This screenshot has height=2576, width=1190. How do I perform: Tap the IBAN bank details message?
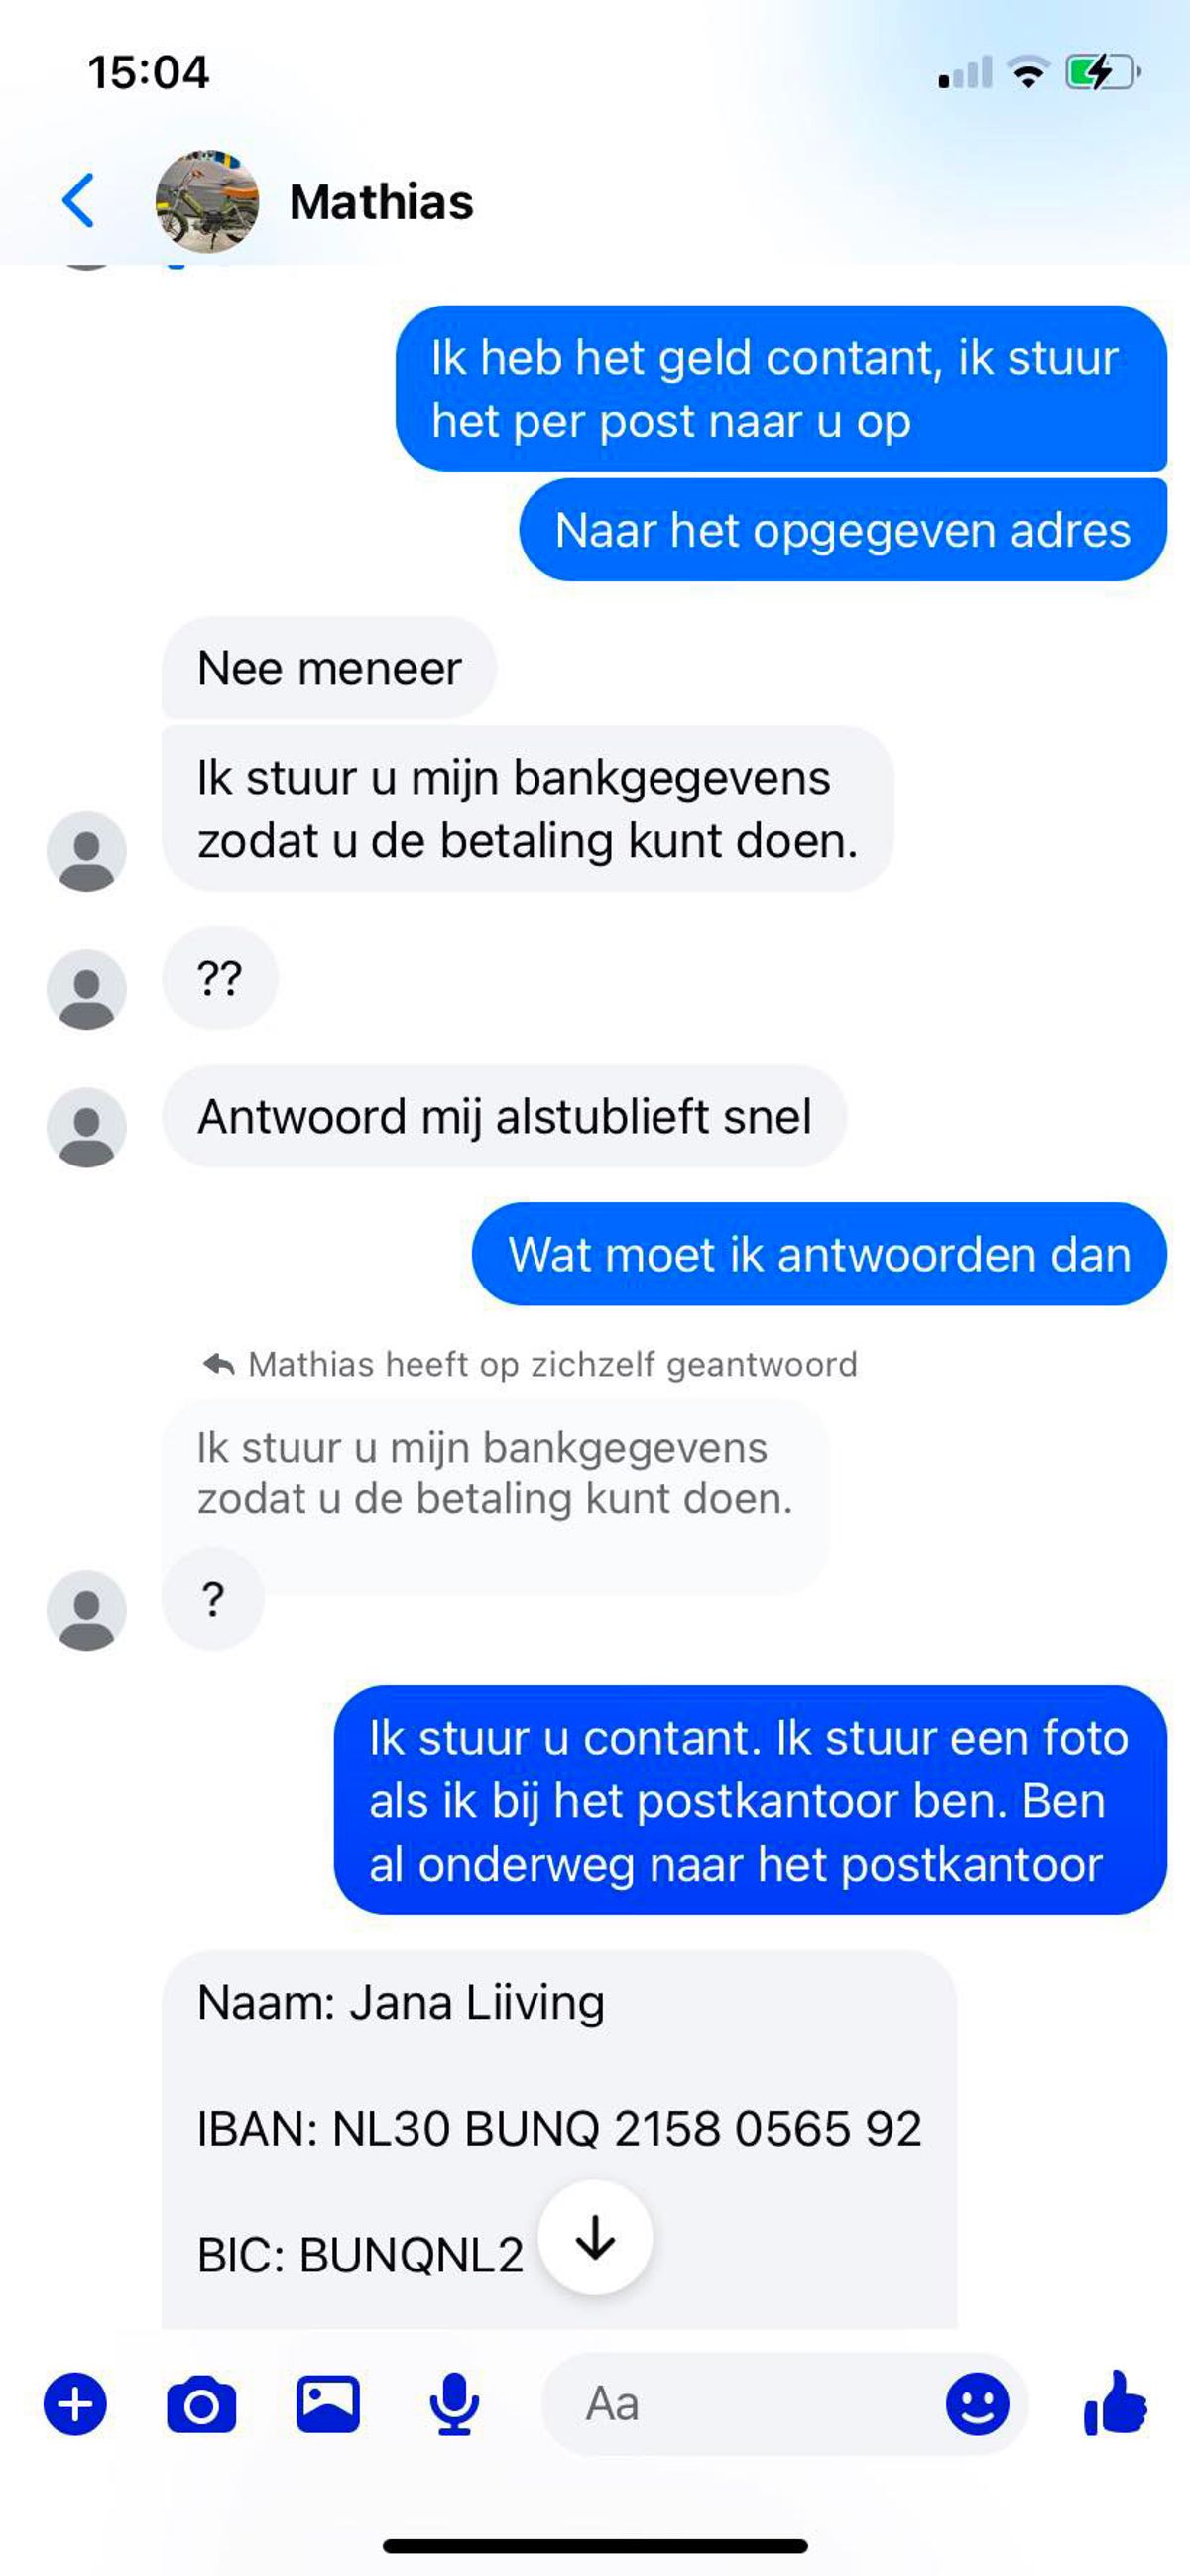(559, 2140)
